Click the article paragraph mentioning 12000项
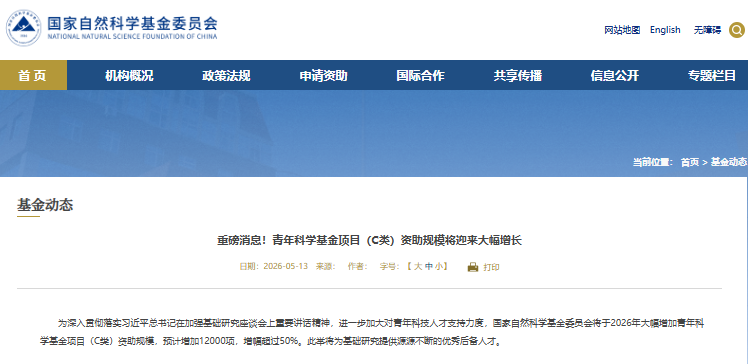 (x=372, y=333)
